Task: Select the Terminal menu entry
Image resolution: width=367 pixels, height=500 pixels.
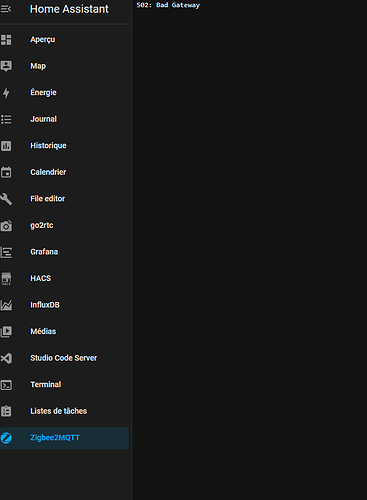Action: [64, 385]
